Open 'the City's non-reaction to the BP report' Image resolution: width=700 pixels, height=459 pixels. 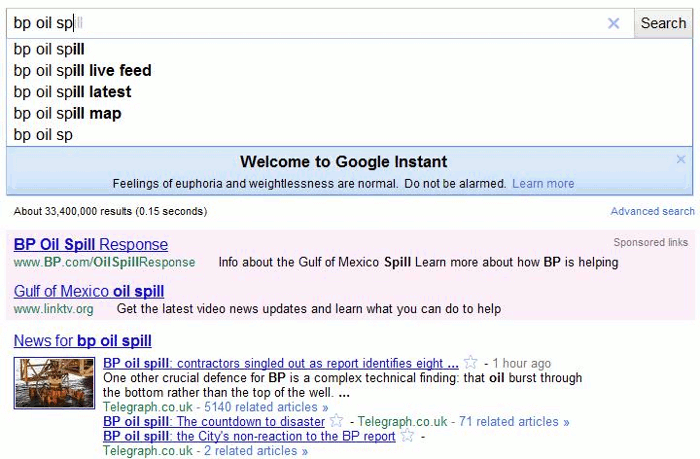tap(249, 436)
